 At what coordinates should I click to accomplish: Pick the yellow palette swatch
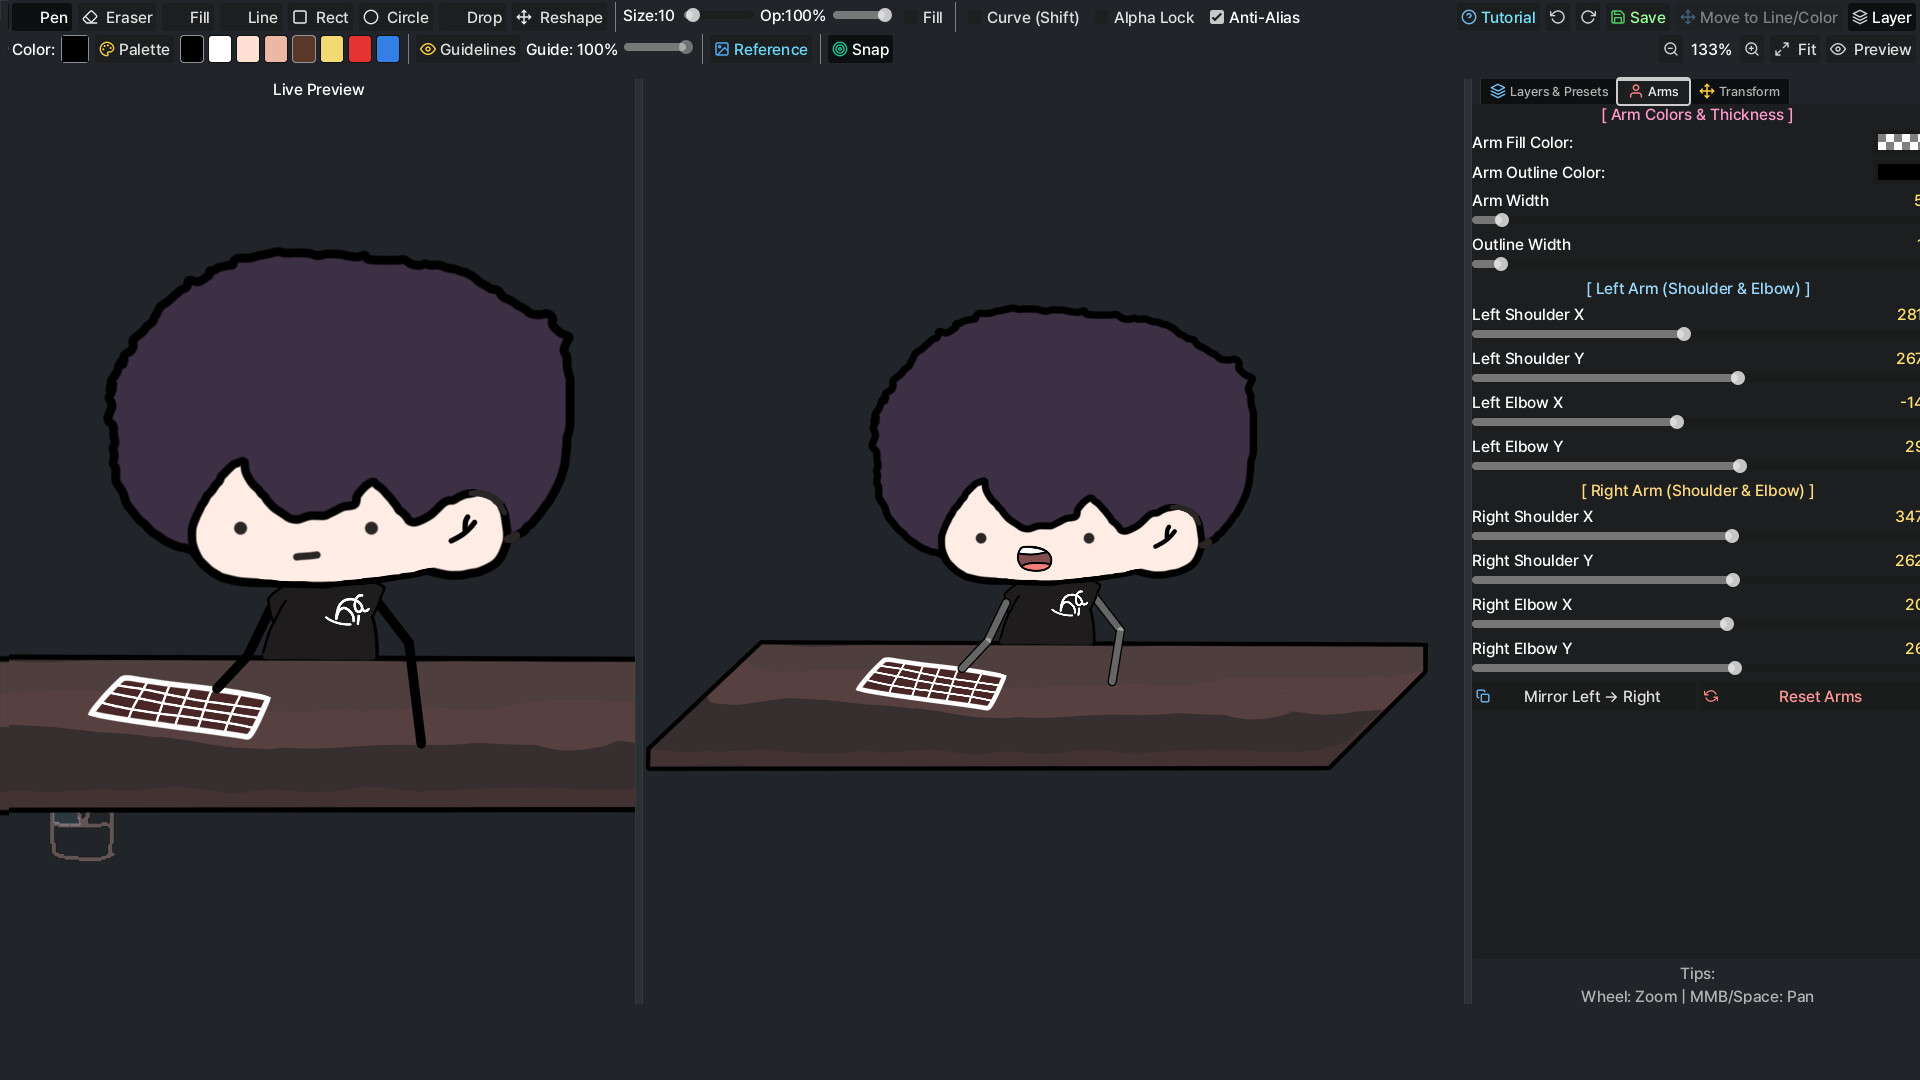[332, 49]
